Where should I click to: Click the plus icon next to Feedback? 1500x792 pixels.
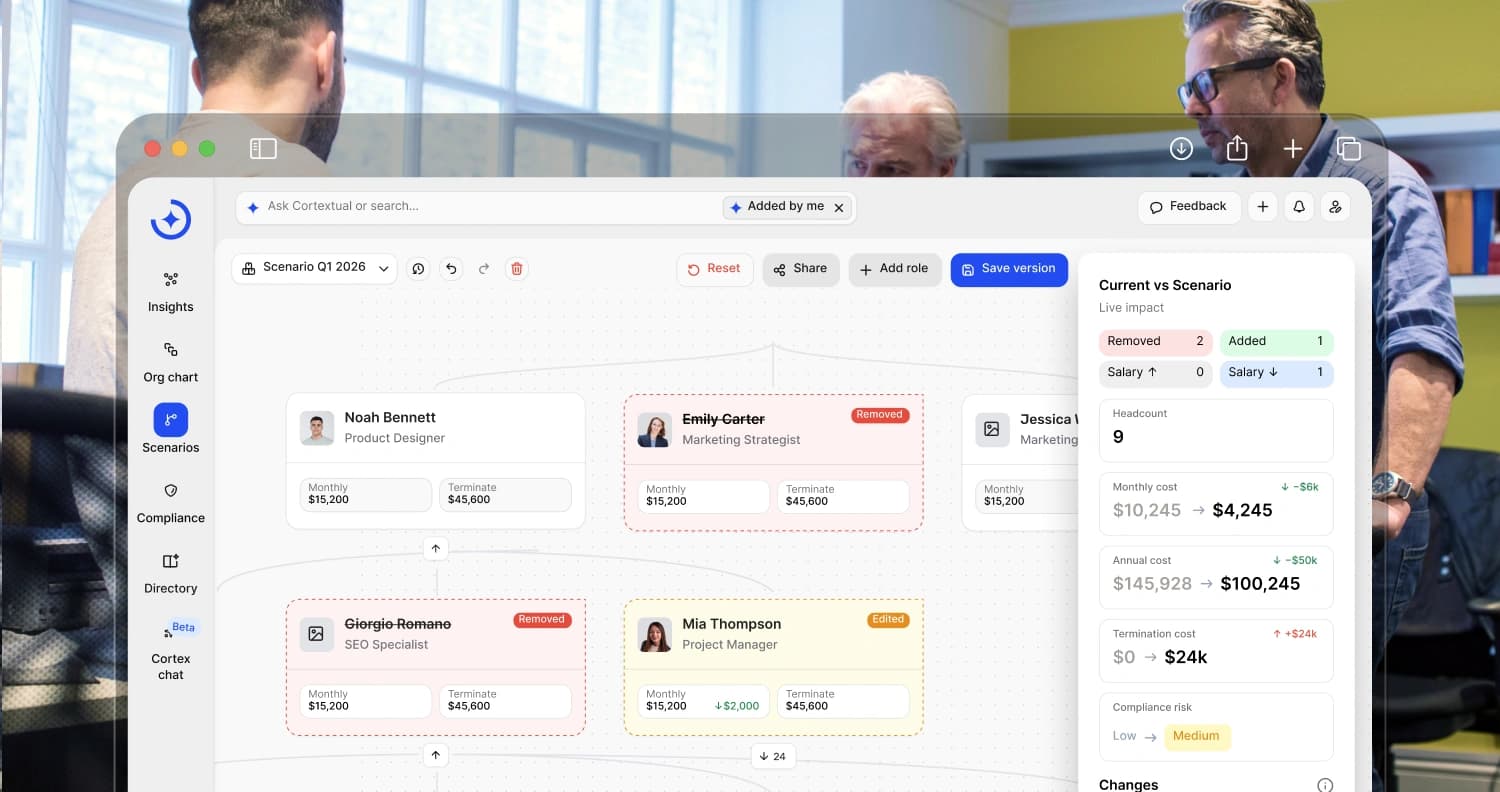[1263, 207]
